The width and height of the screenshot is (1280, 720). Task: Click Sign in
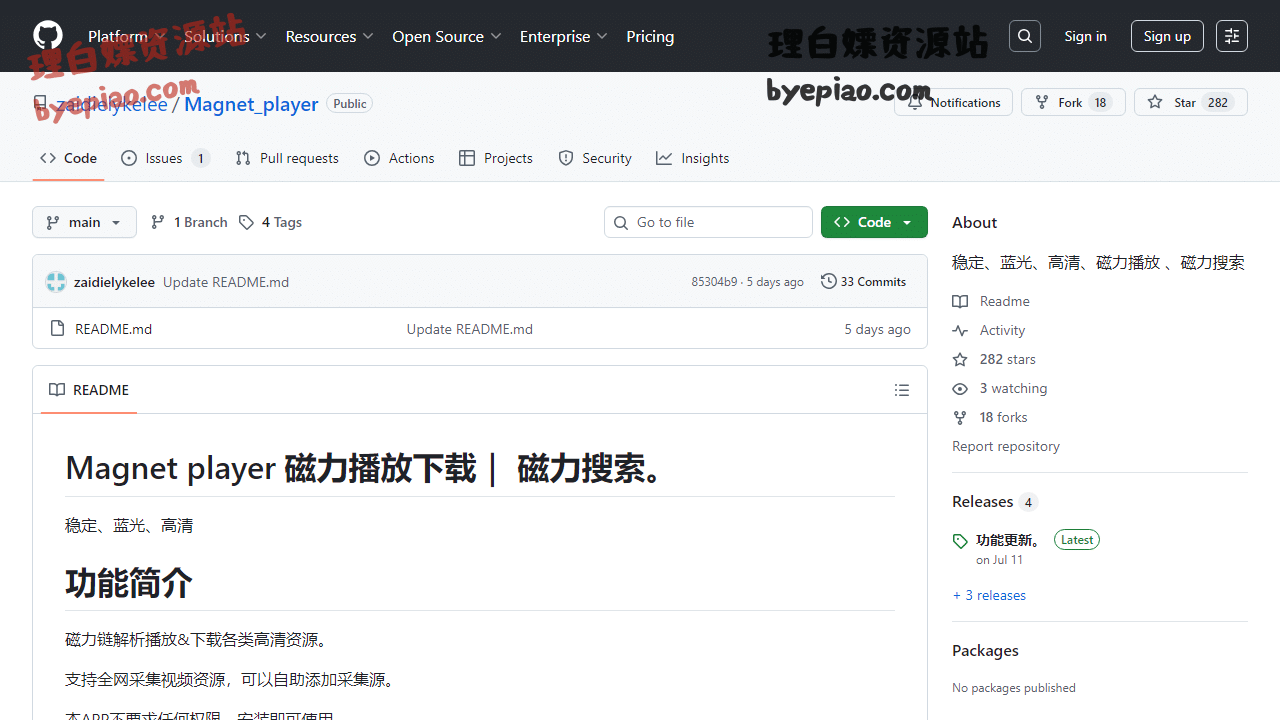pyautogui.click(x=1085, y=36)
